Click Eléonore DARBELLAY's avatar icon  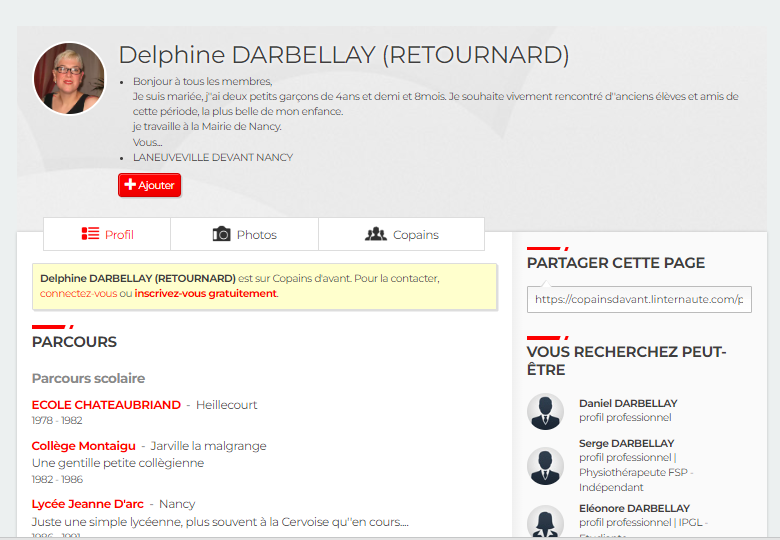pos(545,522)
